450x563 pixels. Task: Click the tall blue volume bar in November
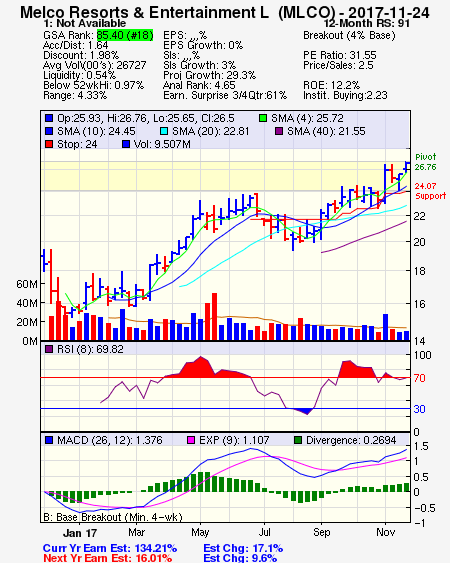(x=385, y=327)
